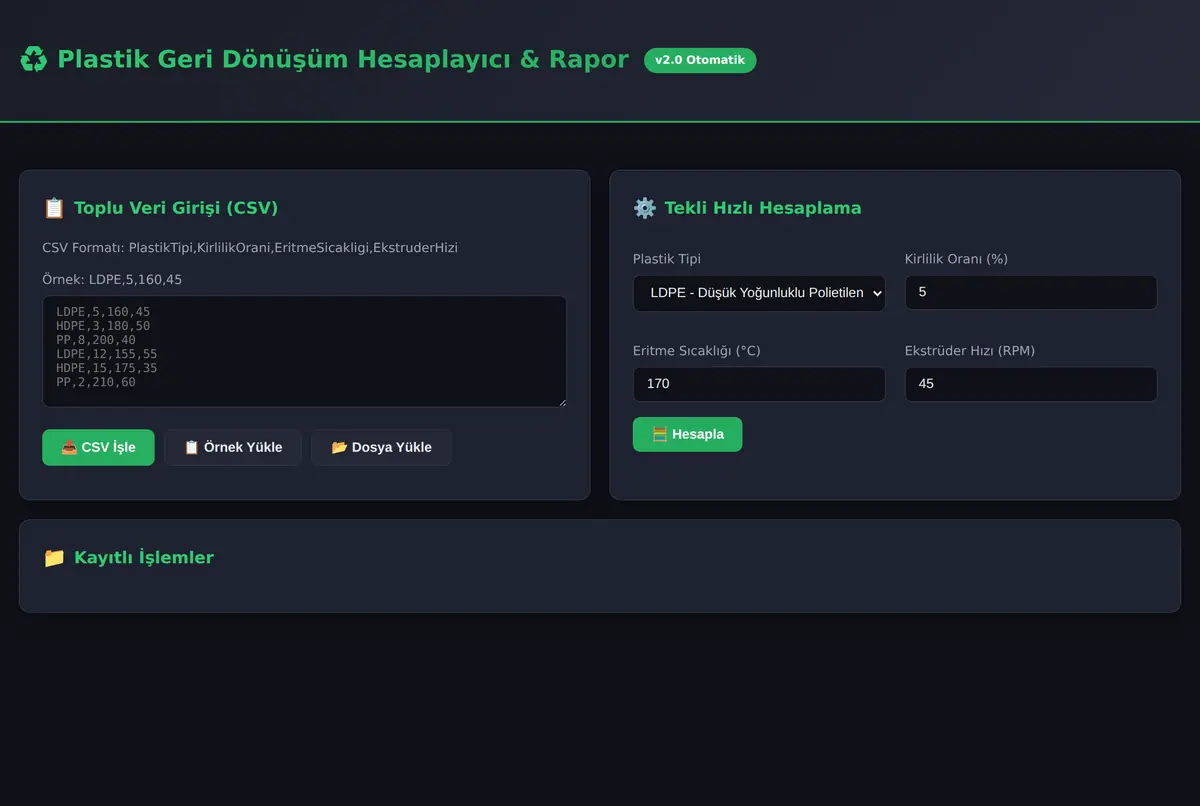The height and width of the screenshot is (806, 1200).
Task: Click the Kirlilik Oranı (%) label
Action: point(956,259)
